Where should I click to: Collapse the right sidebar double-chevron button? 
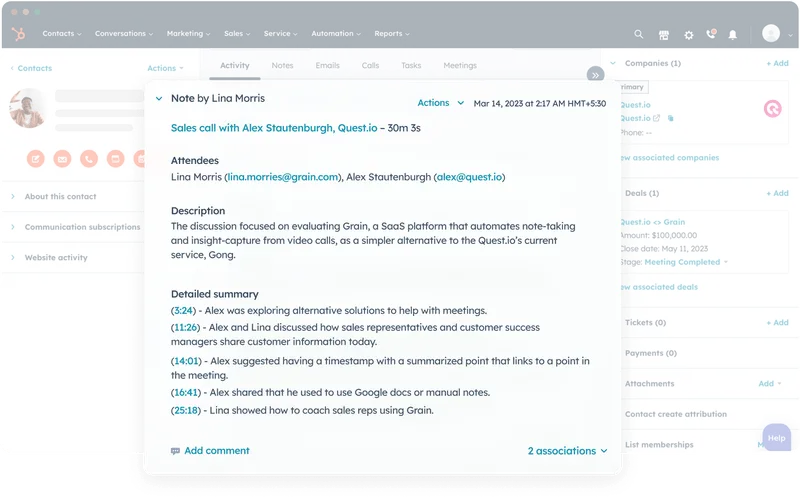595,75
